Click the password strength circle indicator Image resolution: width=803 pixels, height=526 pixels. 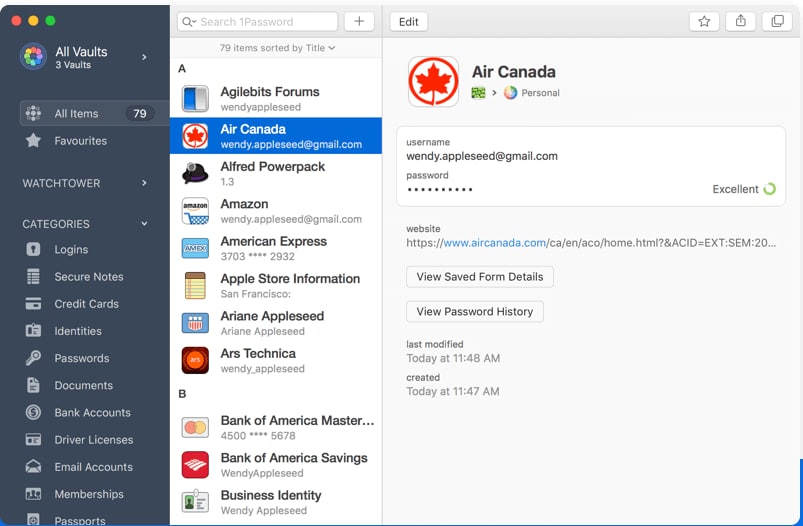769,189
